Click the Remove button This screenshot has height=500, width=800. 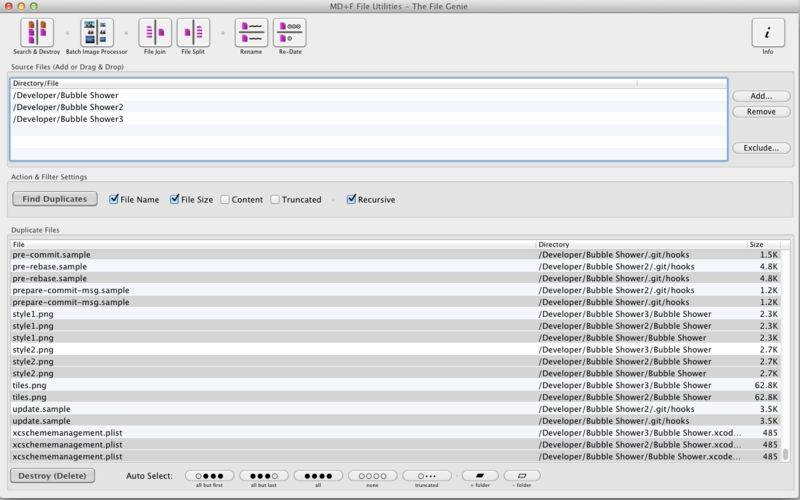coord(761,112)
